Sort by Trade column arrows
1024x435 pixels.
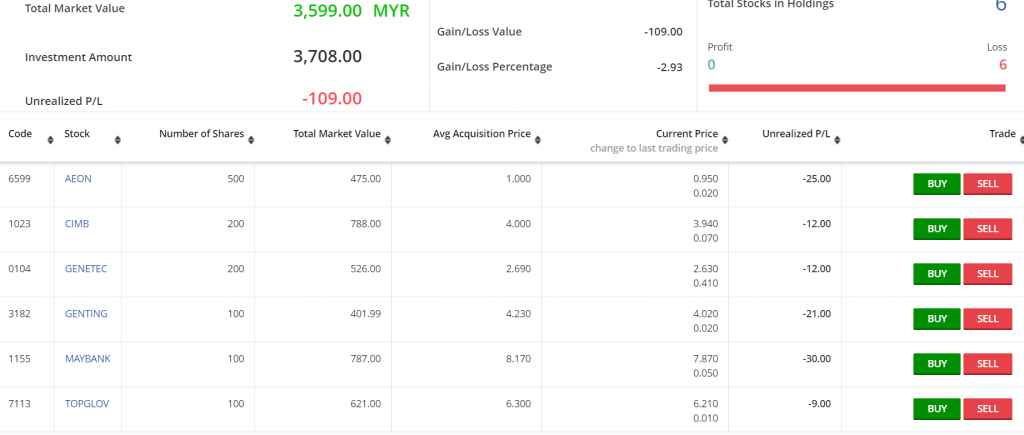[x=1021, y=140]
